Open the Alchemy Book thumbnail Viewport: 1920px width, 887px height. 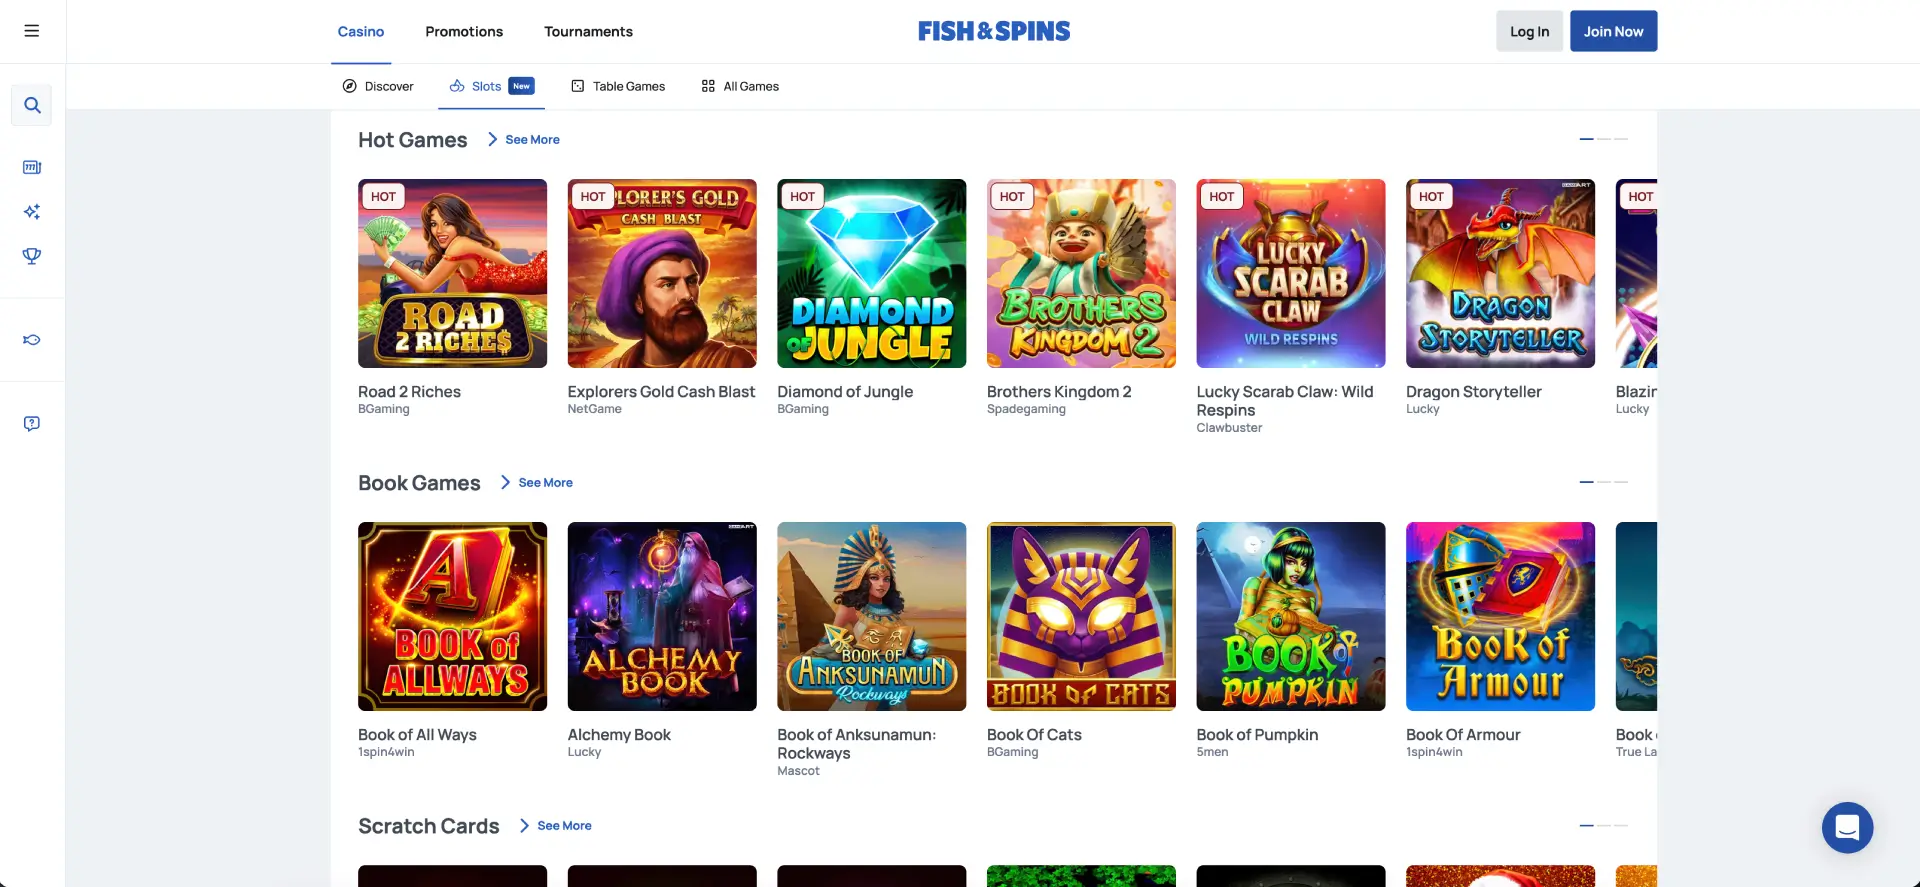[x=662, y=616]
